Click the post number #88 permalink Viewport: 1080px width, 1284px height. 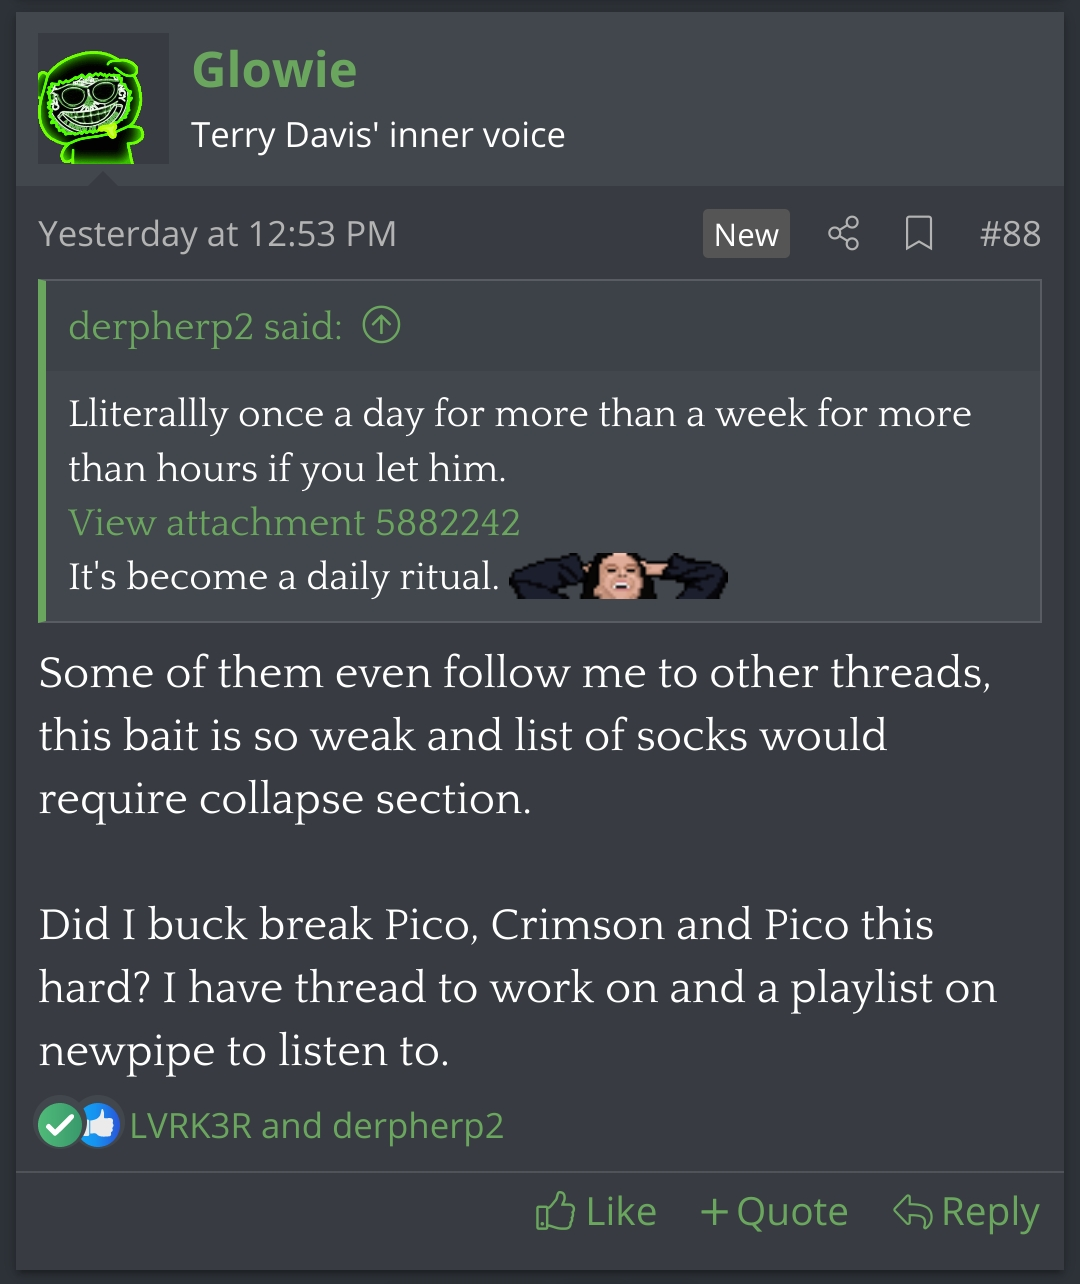tap(1010, 234)
